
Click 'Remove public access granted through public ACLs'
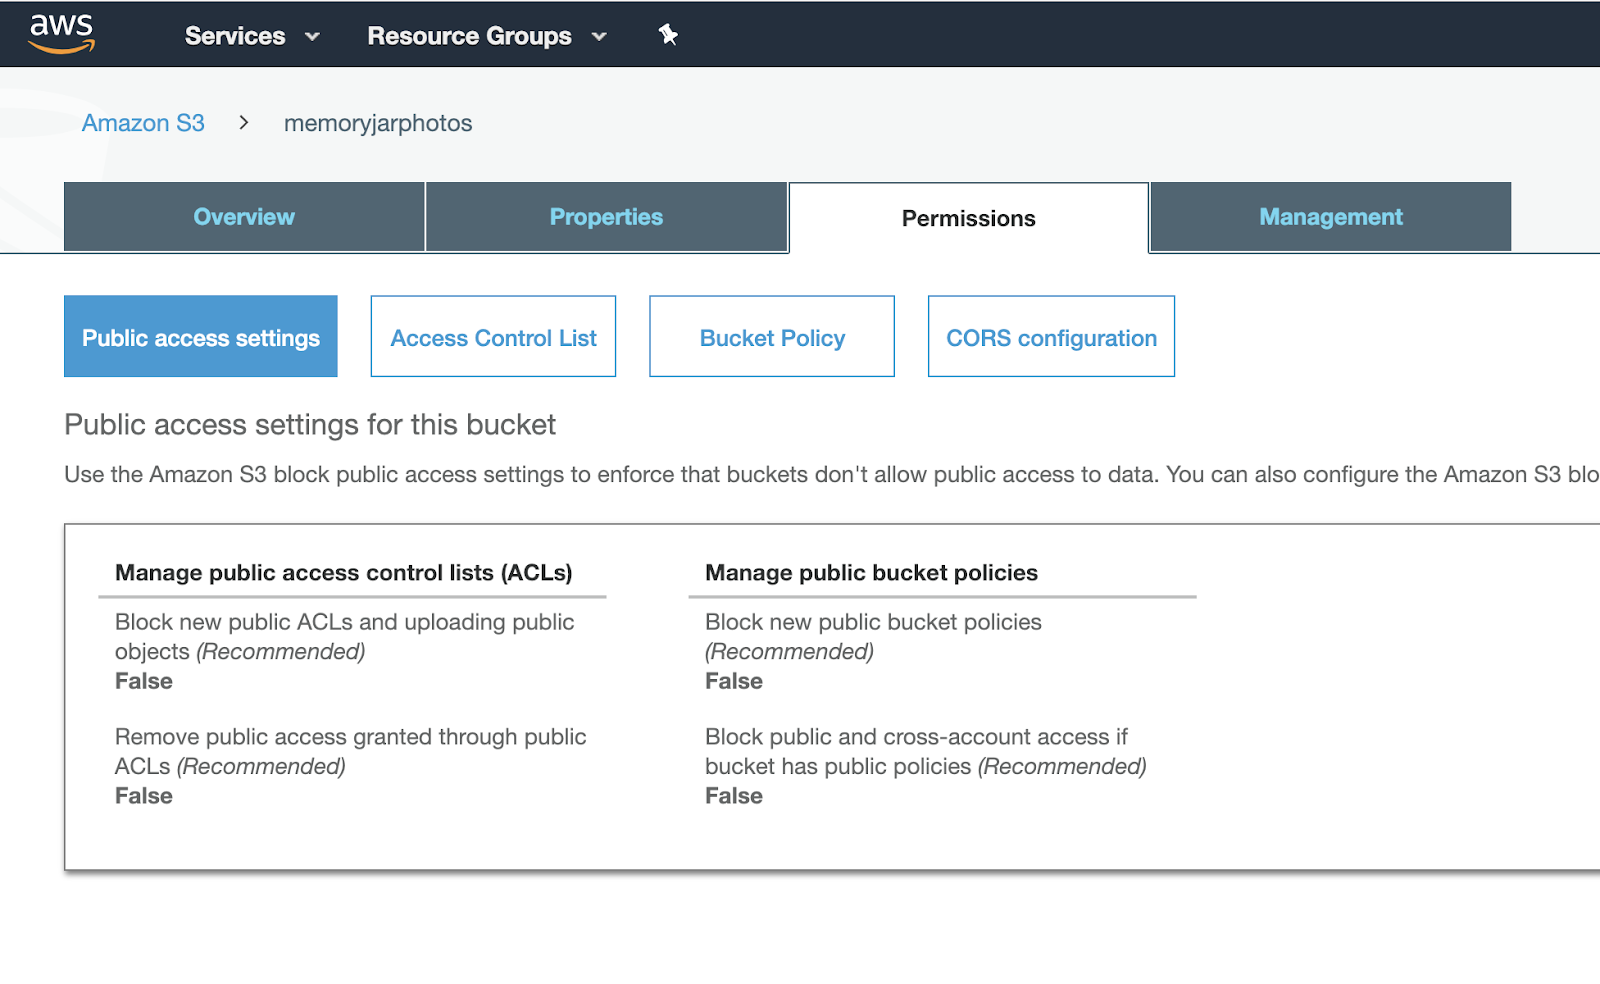351,751
